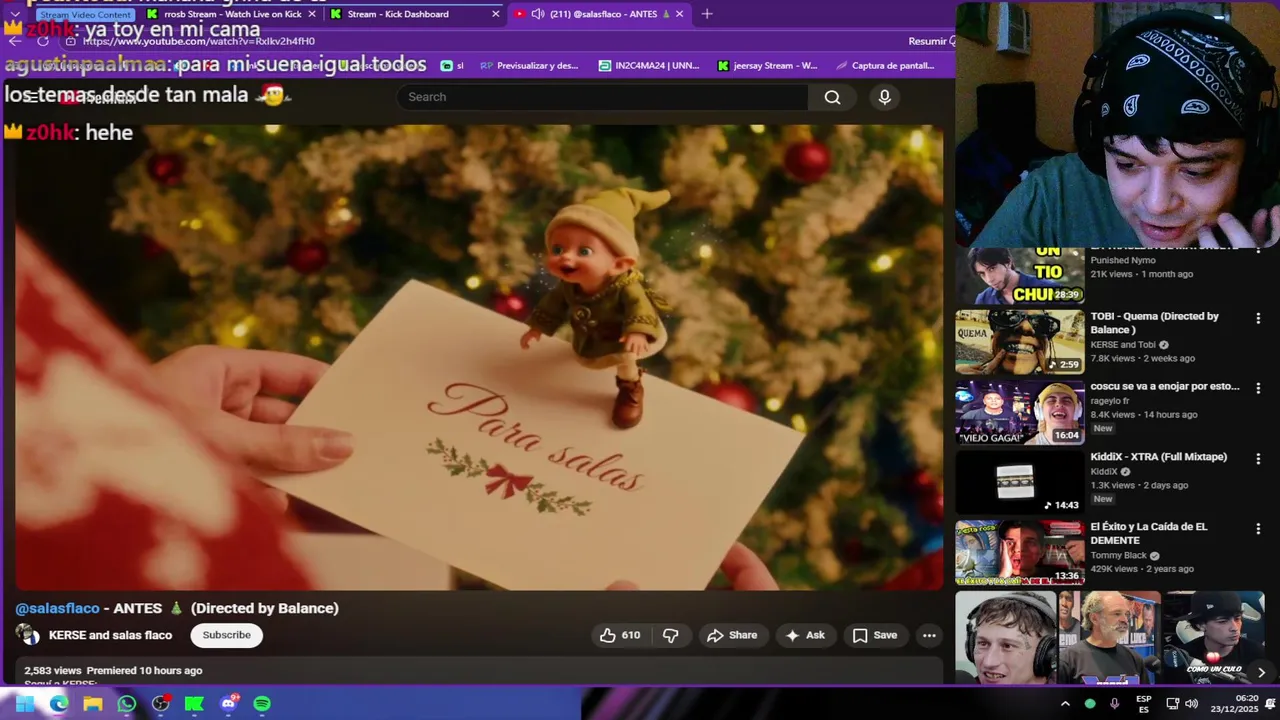Start voice search with microphone icon
The width and height of the screenshot is (1280, 720).
(884, 97)
